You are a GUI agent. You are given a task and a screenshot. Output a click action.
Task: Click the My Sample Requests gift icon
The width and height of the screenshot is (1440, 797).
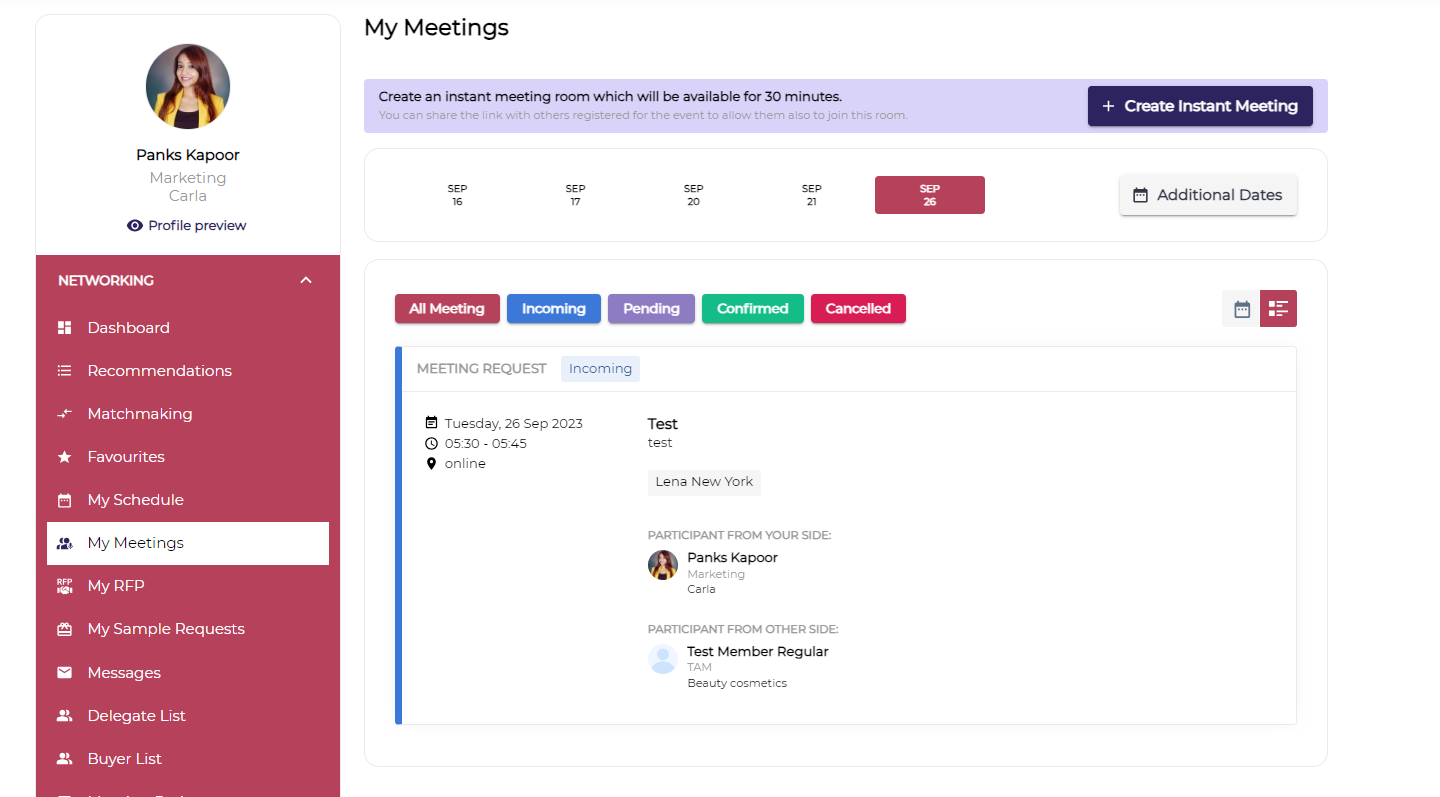65,629
